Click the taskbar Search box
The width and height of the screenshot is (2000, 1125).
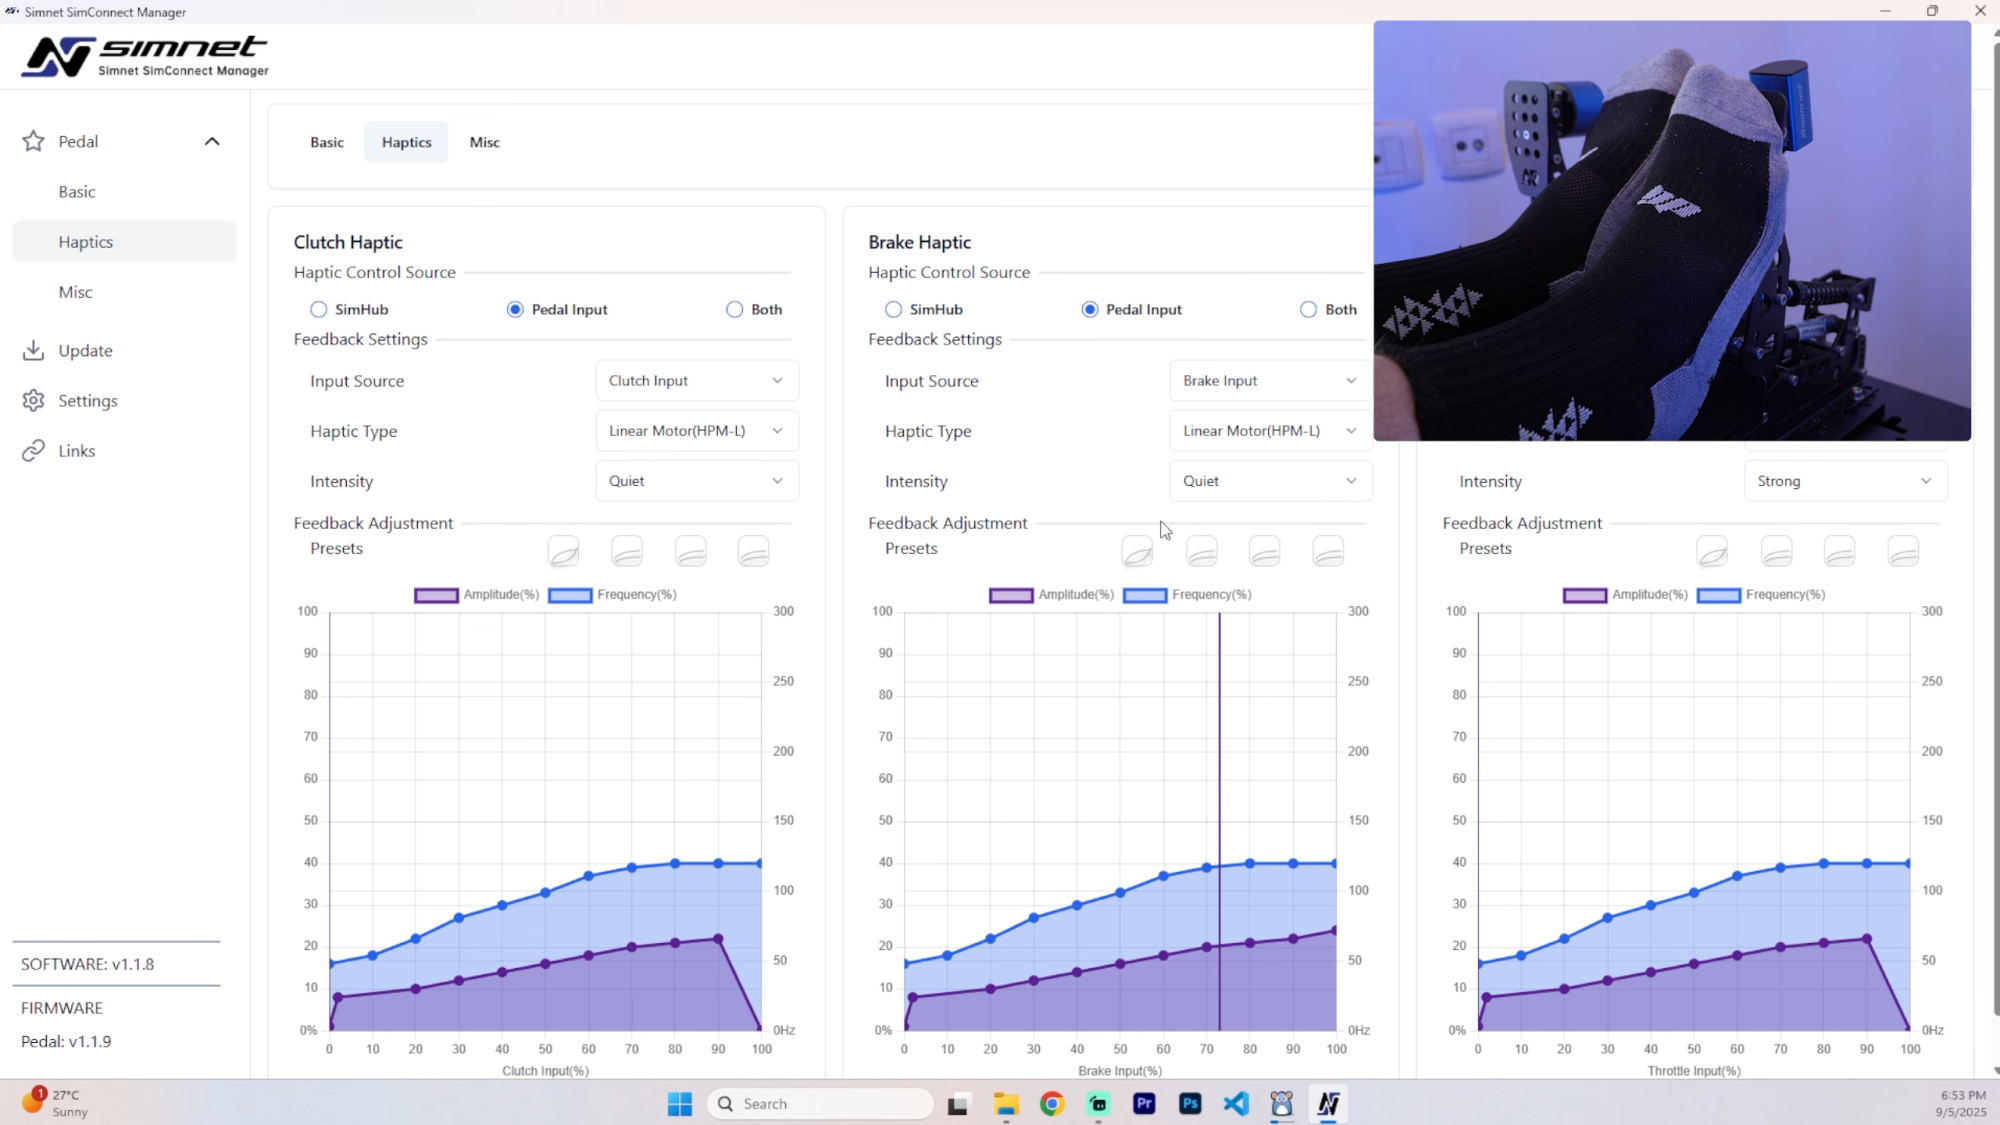coord(820,1104)
